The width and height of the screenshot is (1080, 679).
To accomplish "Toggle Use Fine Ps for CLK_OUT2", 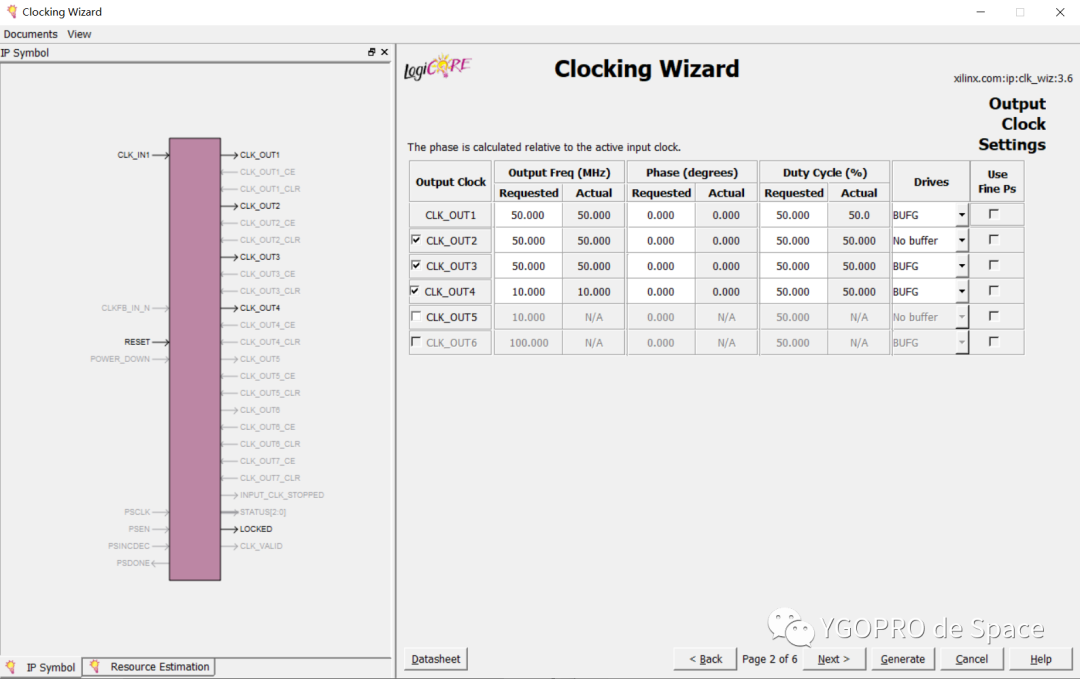I will click(994, 240).
